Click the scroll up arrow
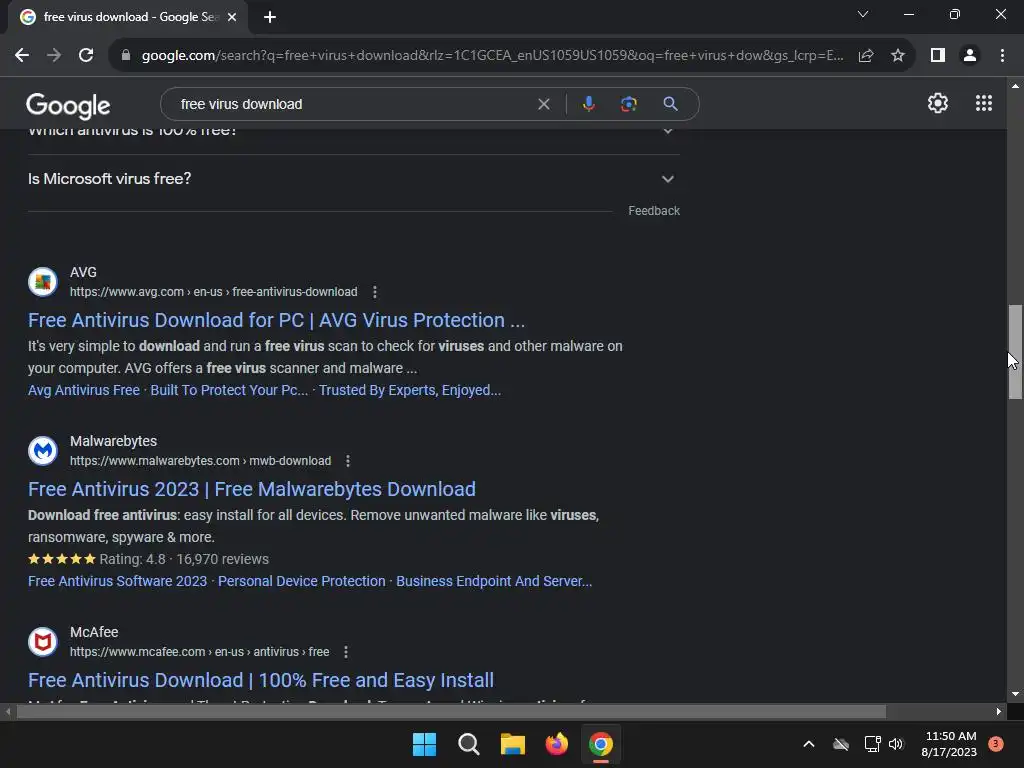This screenshot has width=1024, height=768. point(1015,86)
